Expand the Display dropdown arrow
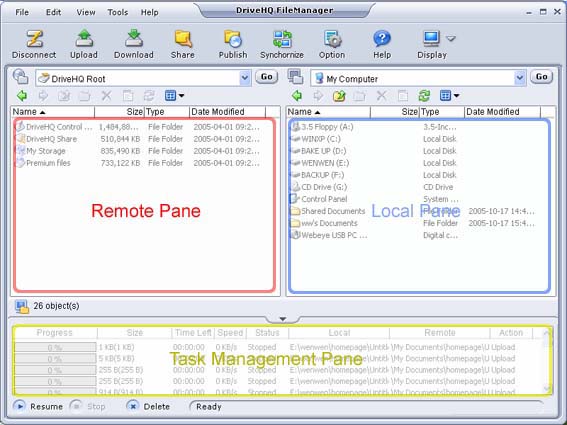Image resolution: width=567 pixels, height=425 pixels. [x=451, y=38]
